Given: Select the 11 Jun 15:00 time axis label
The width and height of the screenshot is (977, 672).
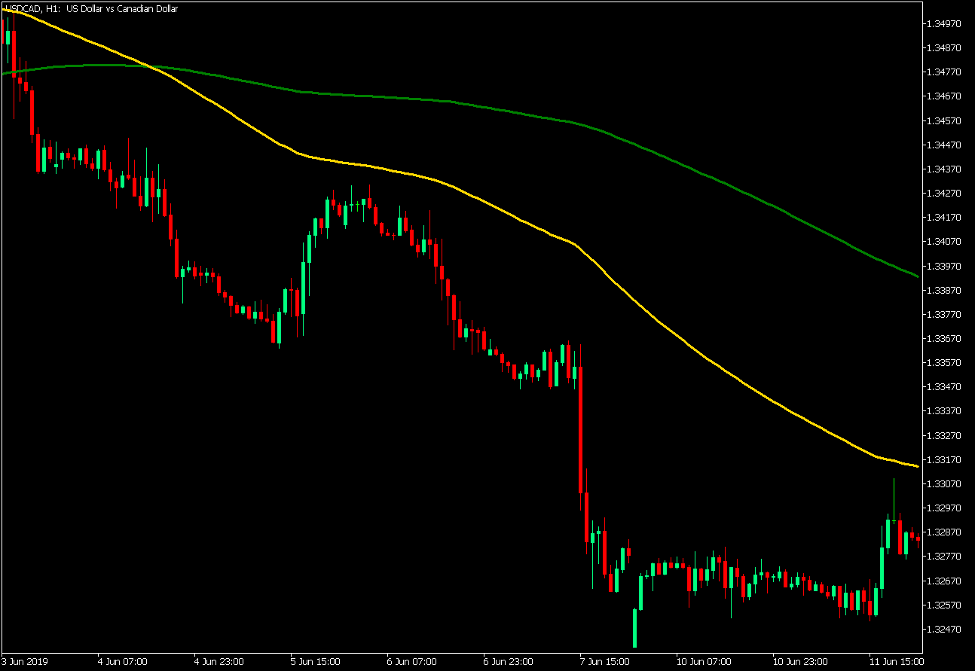Looking at the screenshot, I should 897,661.
